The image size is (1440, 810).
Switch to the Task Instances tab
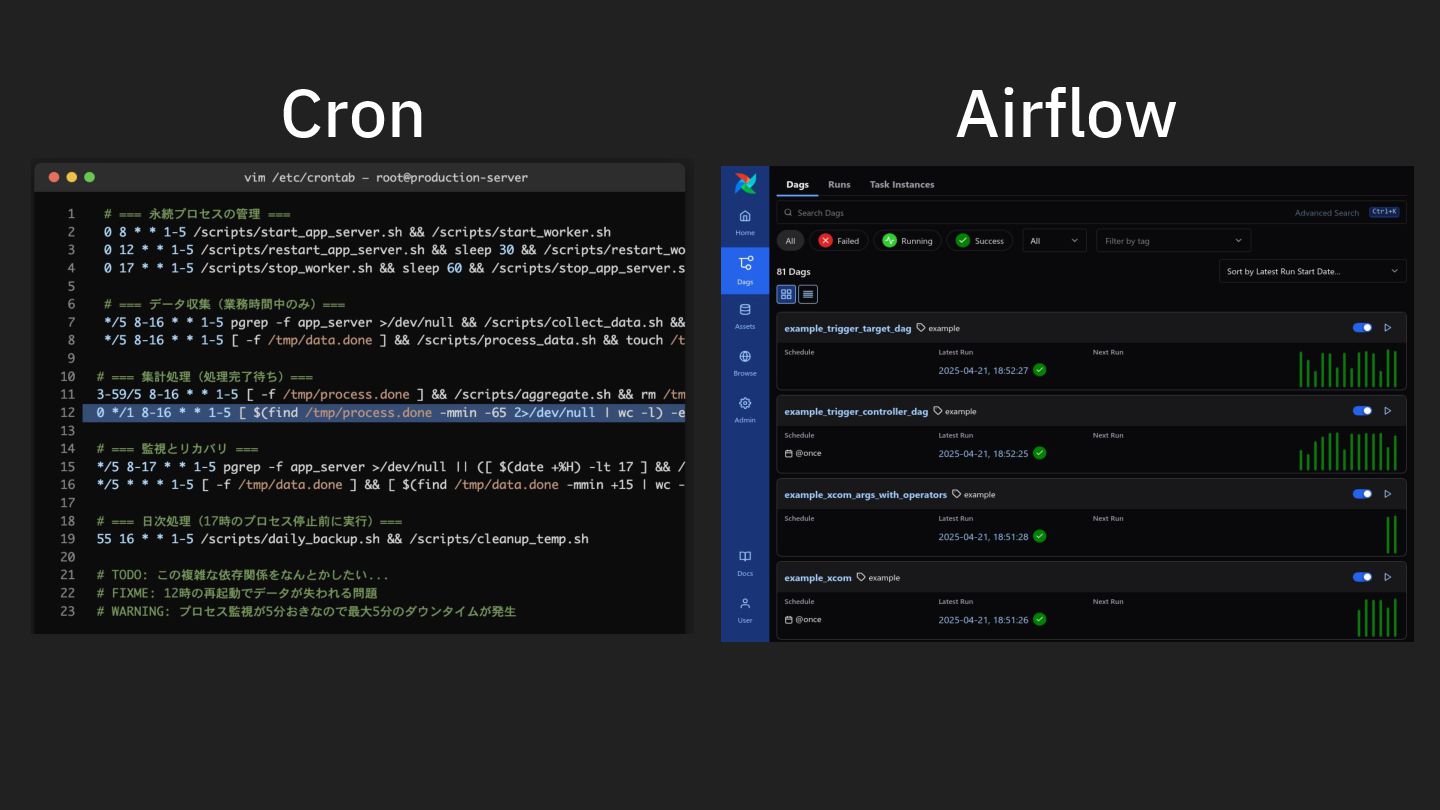pyautogui.click(x=902, y=184)
